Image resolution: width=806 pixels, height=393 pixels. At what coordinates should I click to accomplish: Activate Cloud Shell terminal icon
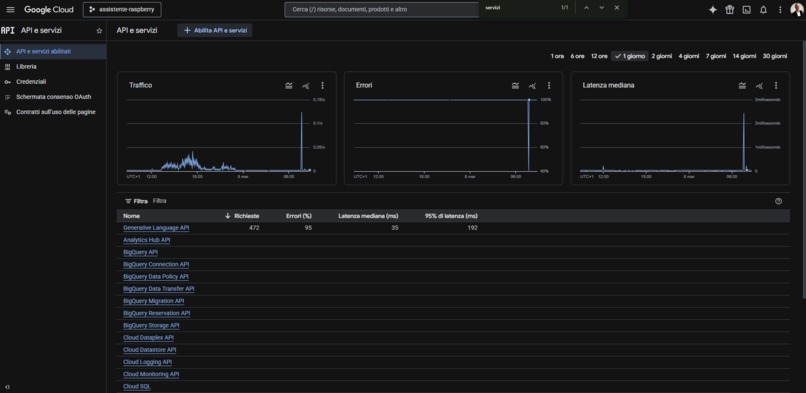point(746,10)
